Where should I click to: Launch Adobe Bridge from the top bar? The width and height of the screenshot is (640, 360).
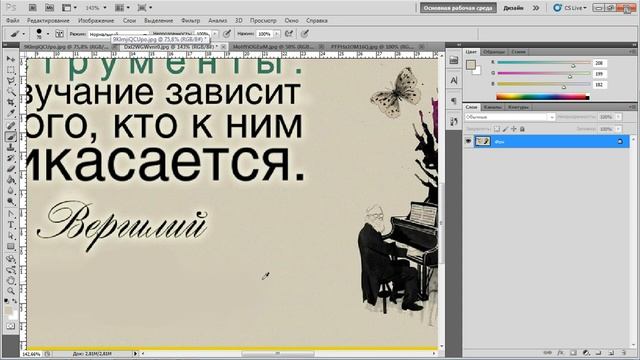(33, 8)
